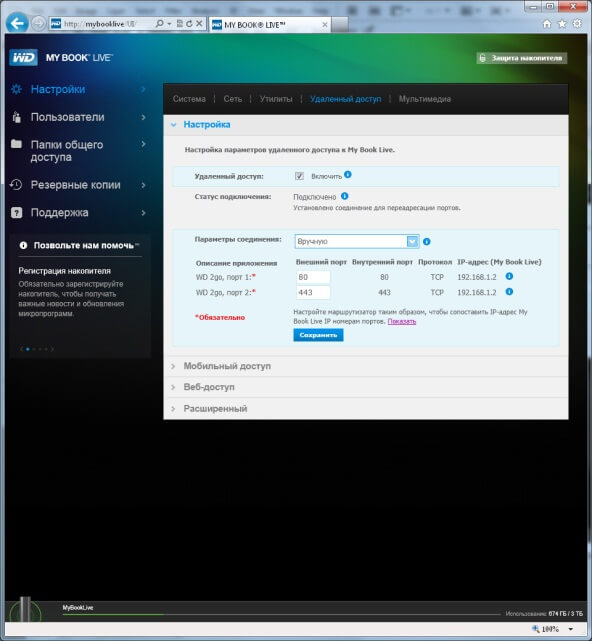Click the MyBookLive drive icon at bottom

25,610
